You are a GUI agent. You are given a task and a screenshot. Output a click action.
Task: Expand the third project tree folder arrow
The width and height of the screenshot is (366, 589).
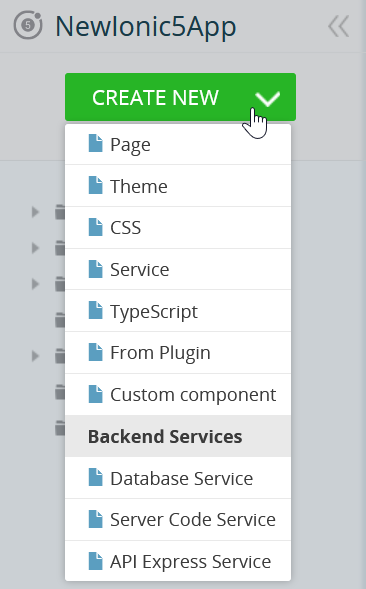tap(35, 284)
